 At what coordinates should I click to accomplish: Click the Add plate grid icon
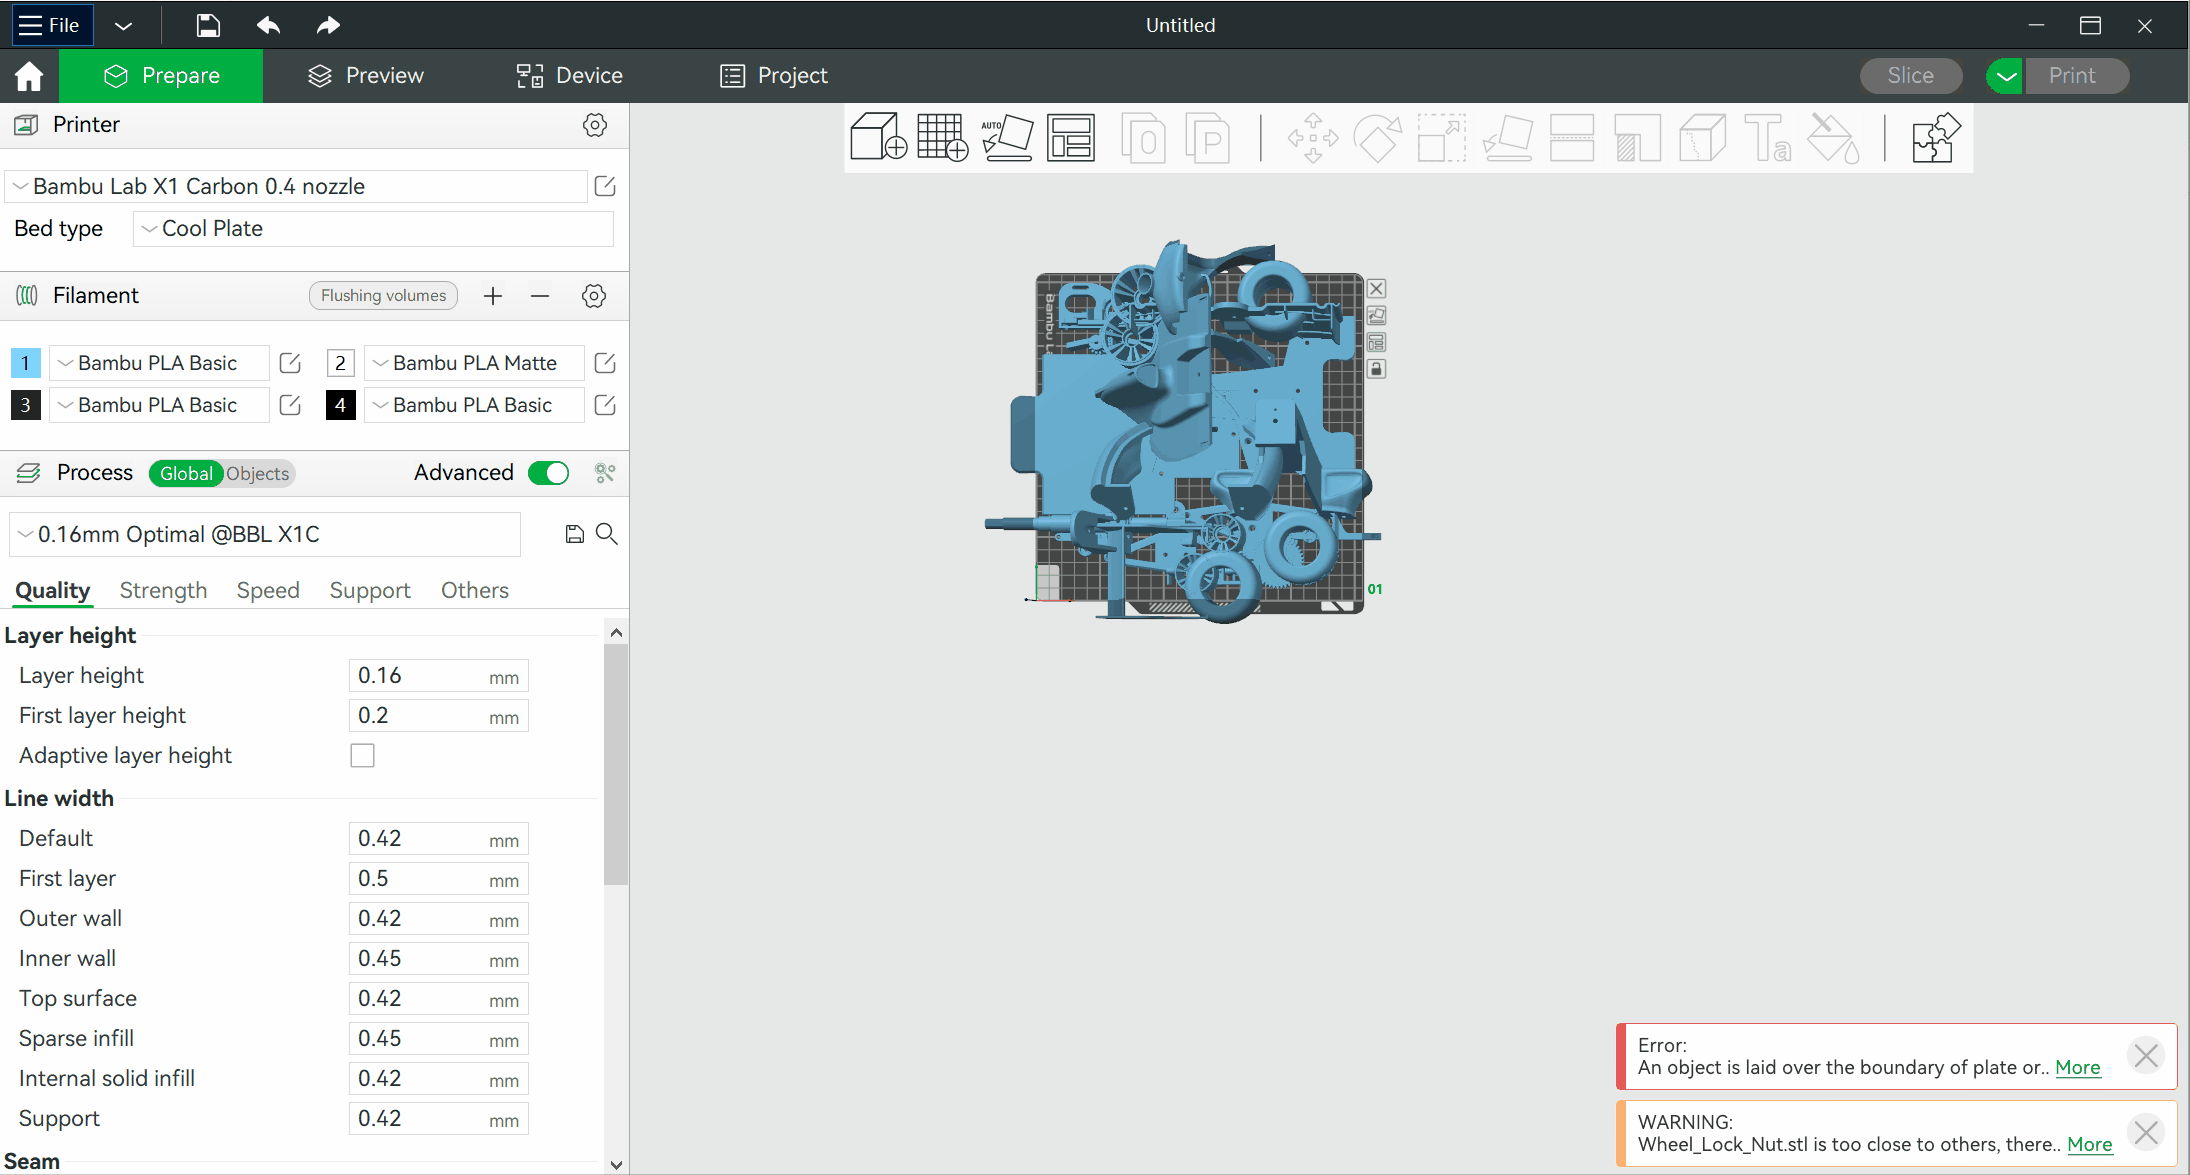tap(942, 138)
